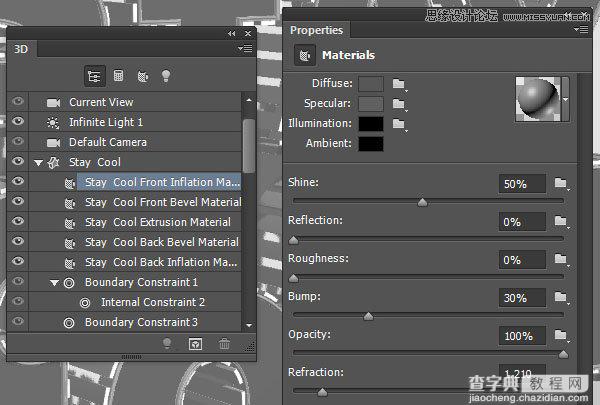This screenshot has height=405, width=600.
Task: Toggle visibility of Current View
Action: point(18,101)
